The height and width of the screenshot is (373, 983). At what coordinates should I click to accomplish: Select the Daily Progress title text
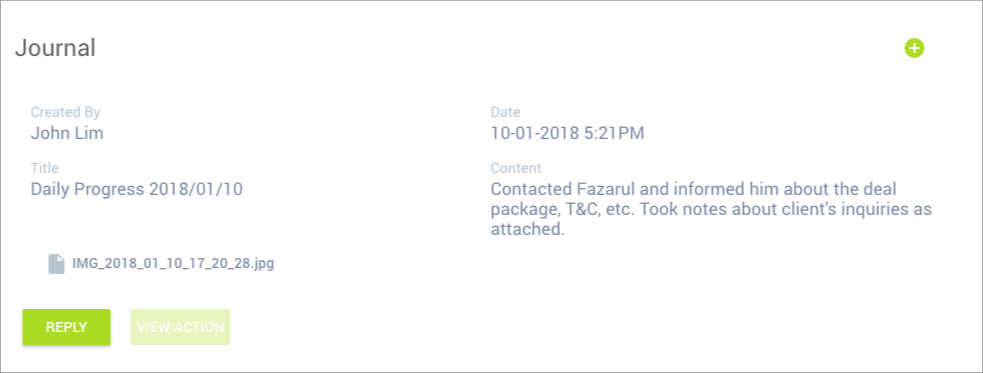click(88, 189)
